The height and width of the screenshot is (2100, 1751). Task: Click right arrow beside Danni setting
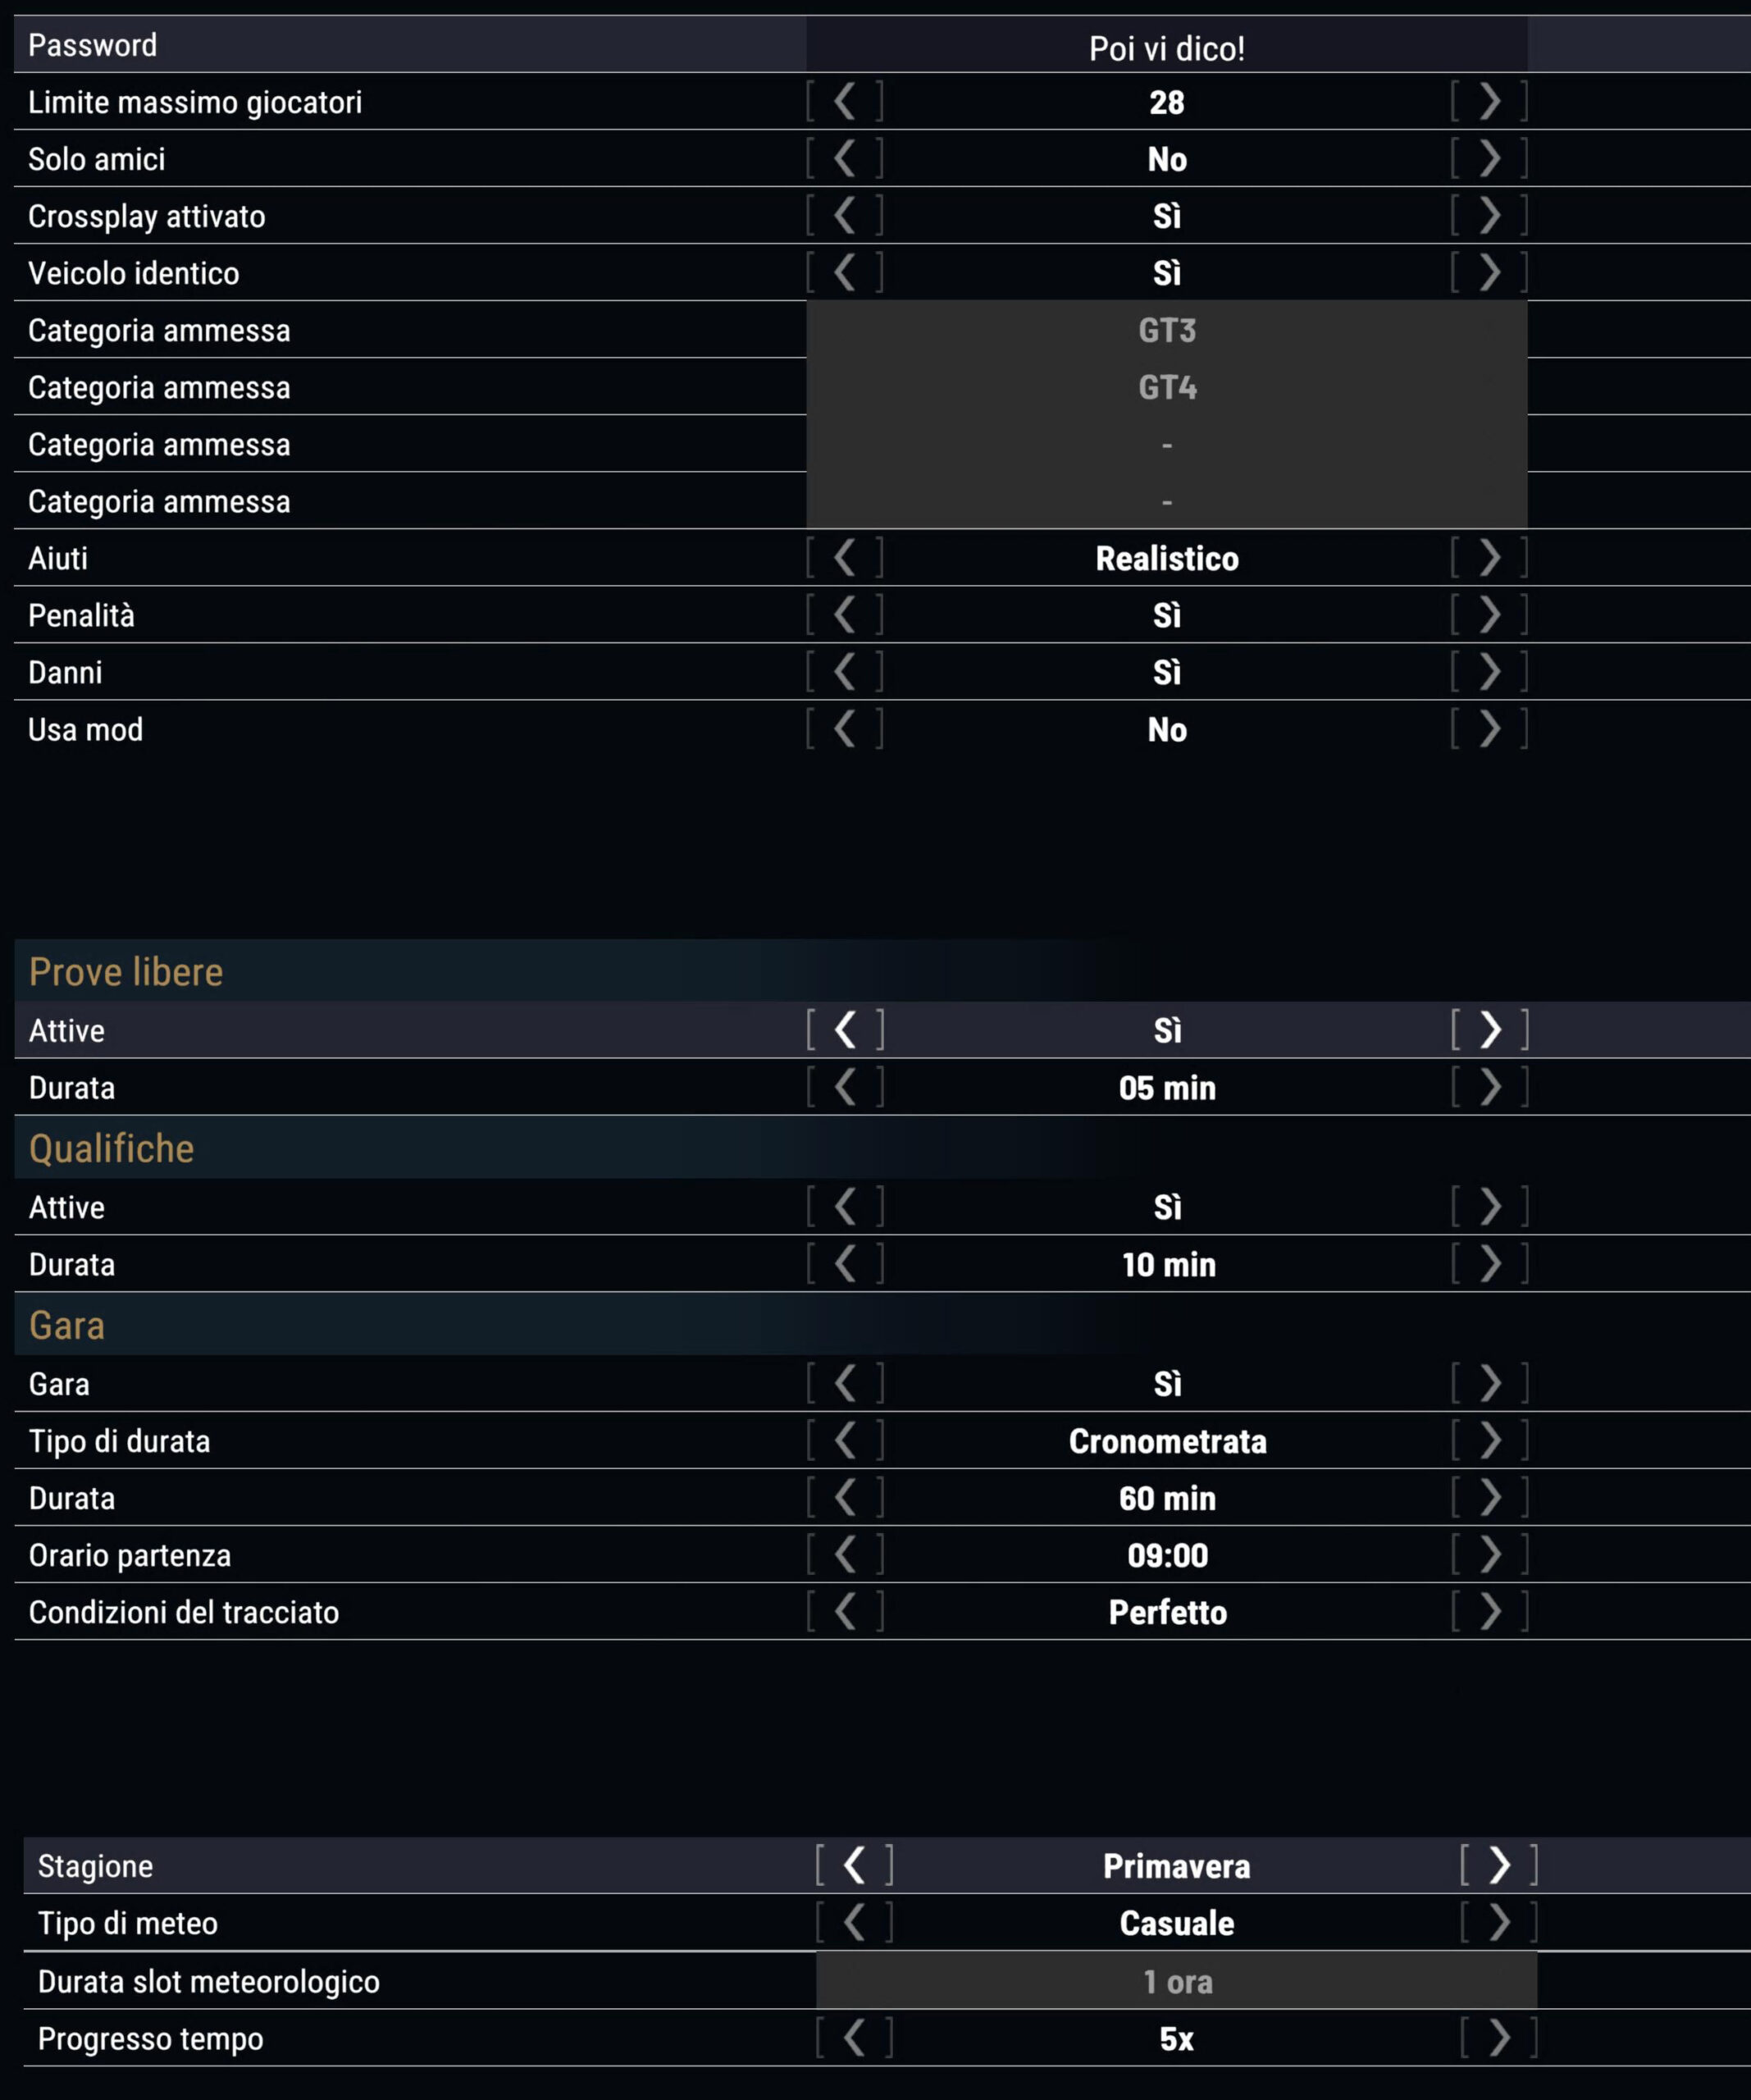tap(1489, 672)
